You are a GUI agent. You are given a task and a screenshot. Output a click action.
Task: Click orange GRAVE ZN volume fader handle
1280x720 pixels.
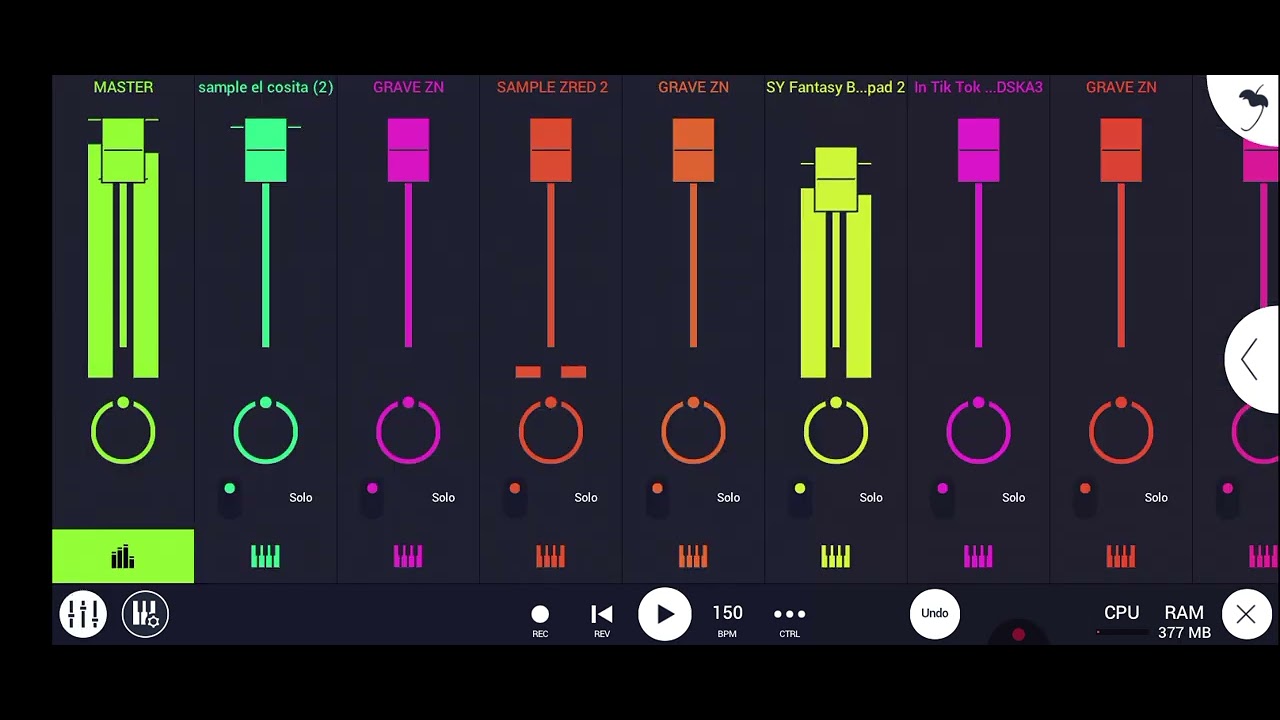tap(693, 150)
